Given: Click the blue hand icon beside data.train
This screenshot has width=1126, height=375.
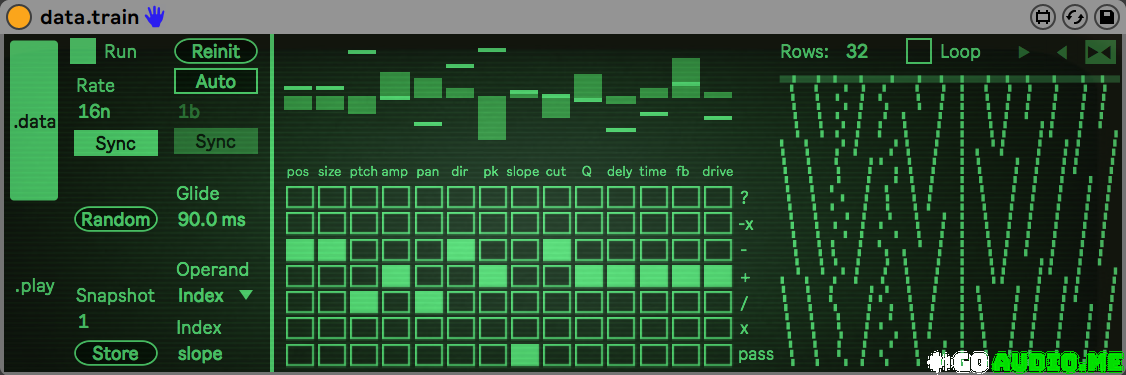Looking at the screenshot, I should pyautogui.click(x=154, y=17).
